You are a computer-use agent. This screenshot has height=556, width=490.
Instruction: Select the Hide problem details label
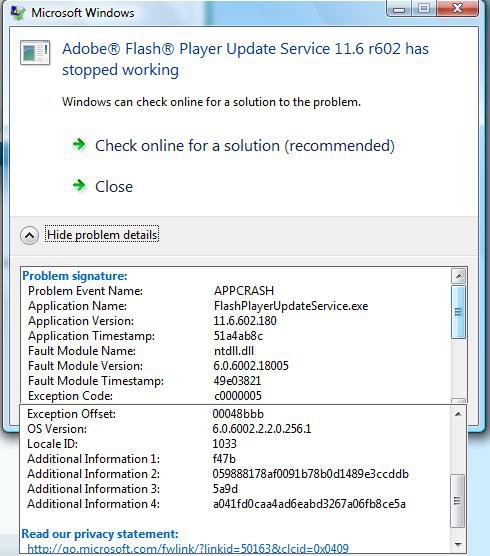coord(102,235)
